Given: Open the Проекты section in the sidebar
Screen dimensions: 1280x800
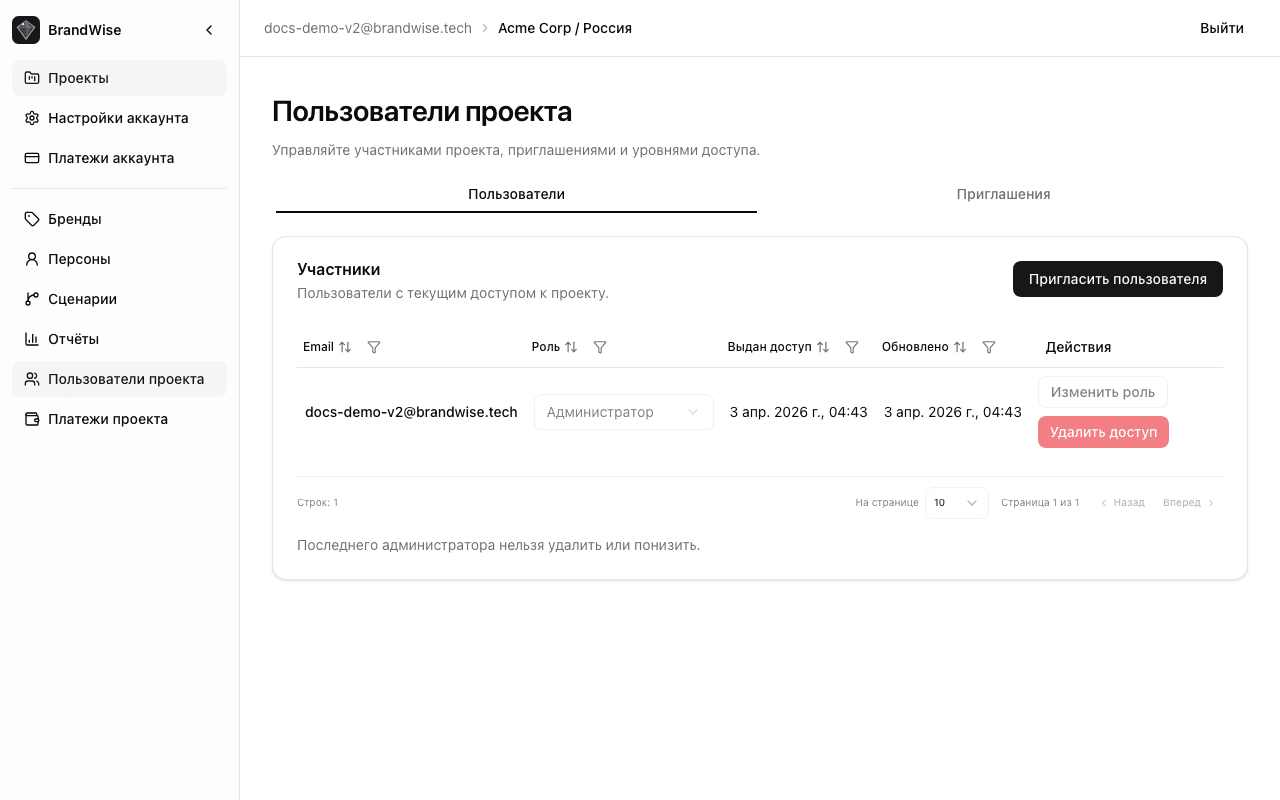Looking at the screenshot, I should (x=80, y=77).
